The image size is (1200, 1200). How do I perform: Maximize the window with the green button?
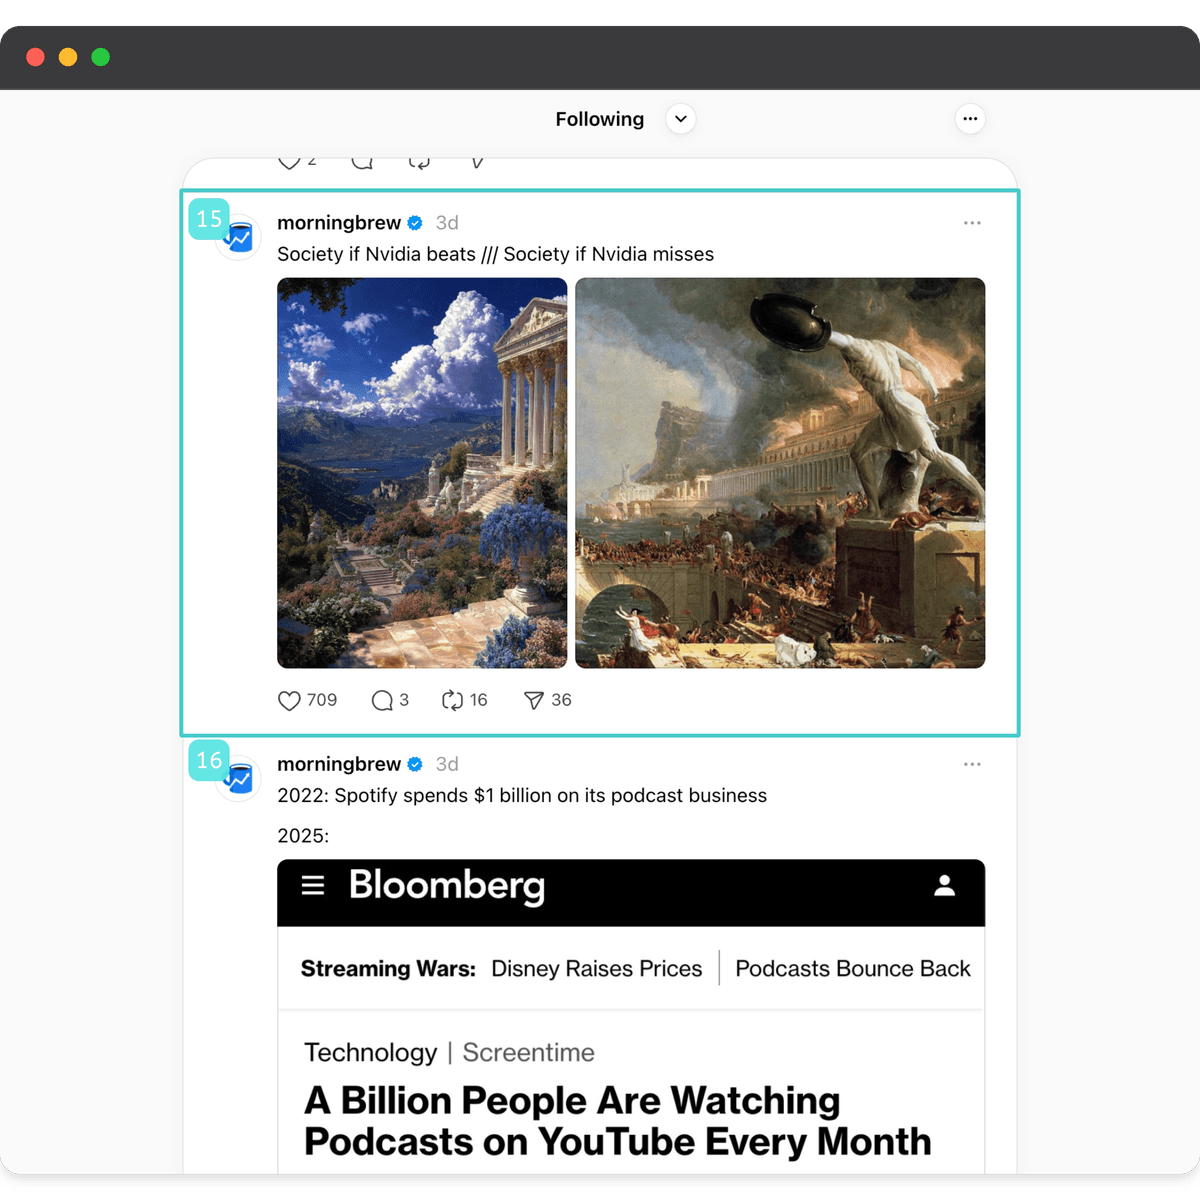100,57
